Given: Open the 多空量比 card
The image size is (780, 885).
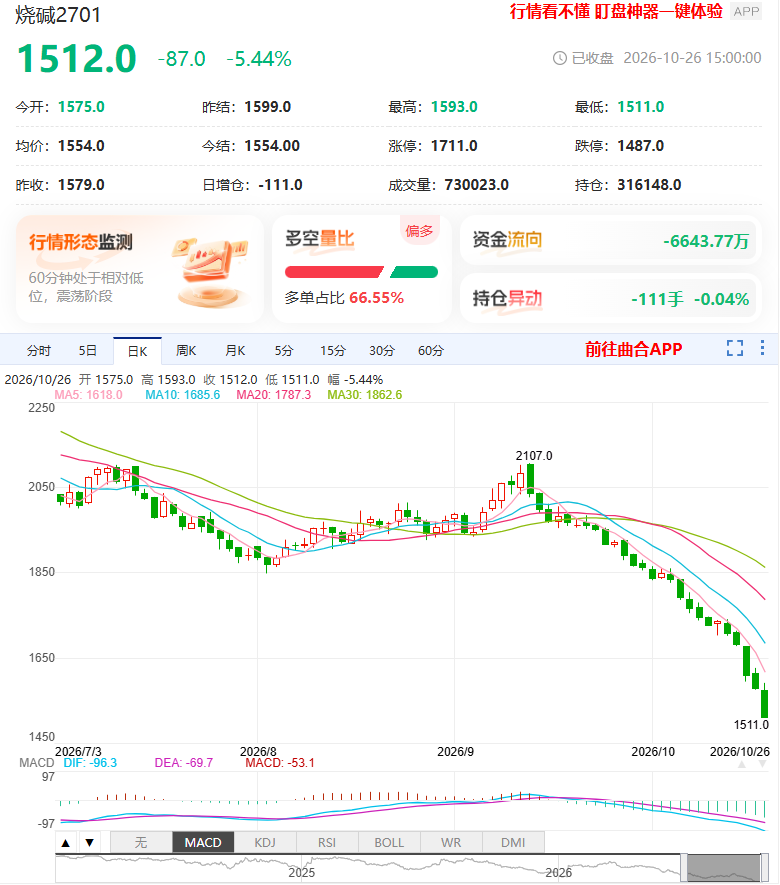Looking at the screenshot, I should [362, 269].
